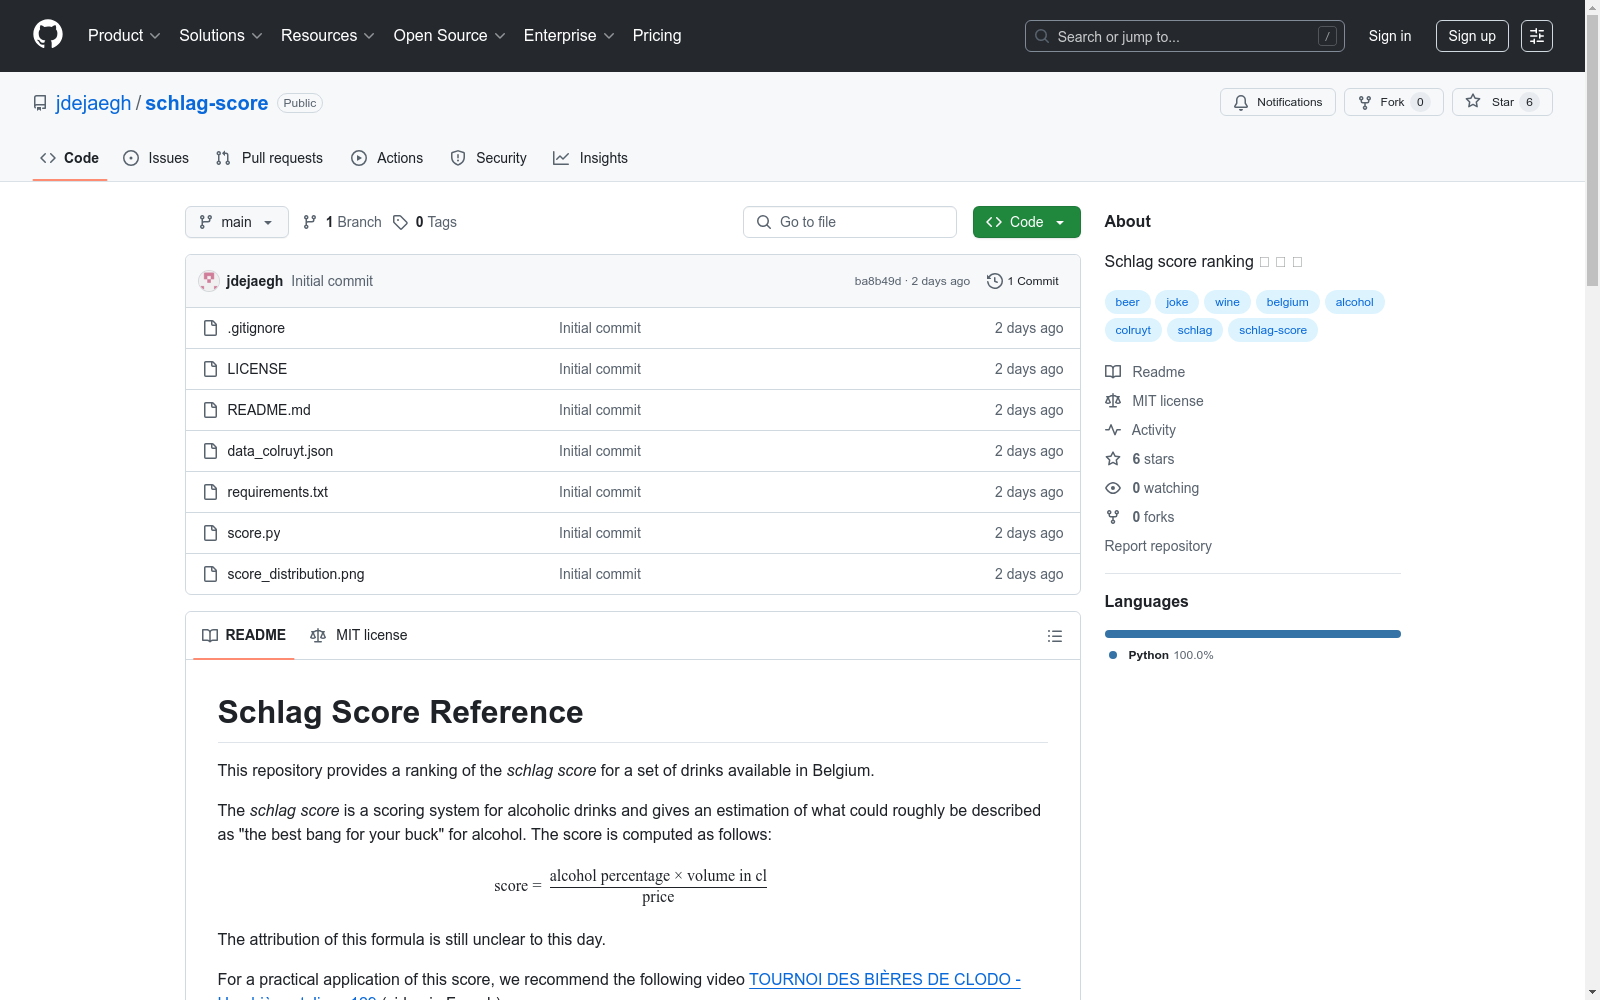Screen dimensions: 1600x1000
Task: Click the file icon next to LICENSE
Action: pos(210,369)
